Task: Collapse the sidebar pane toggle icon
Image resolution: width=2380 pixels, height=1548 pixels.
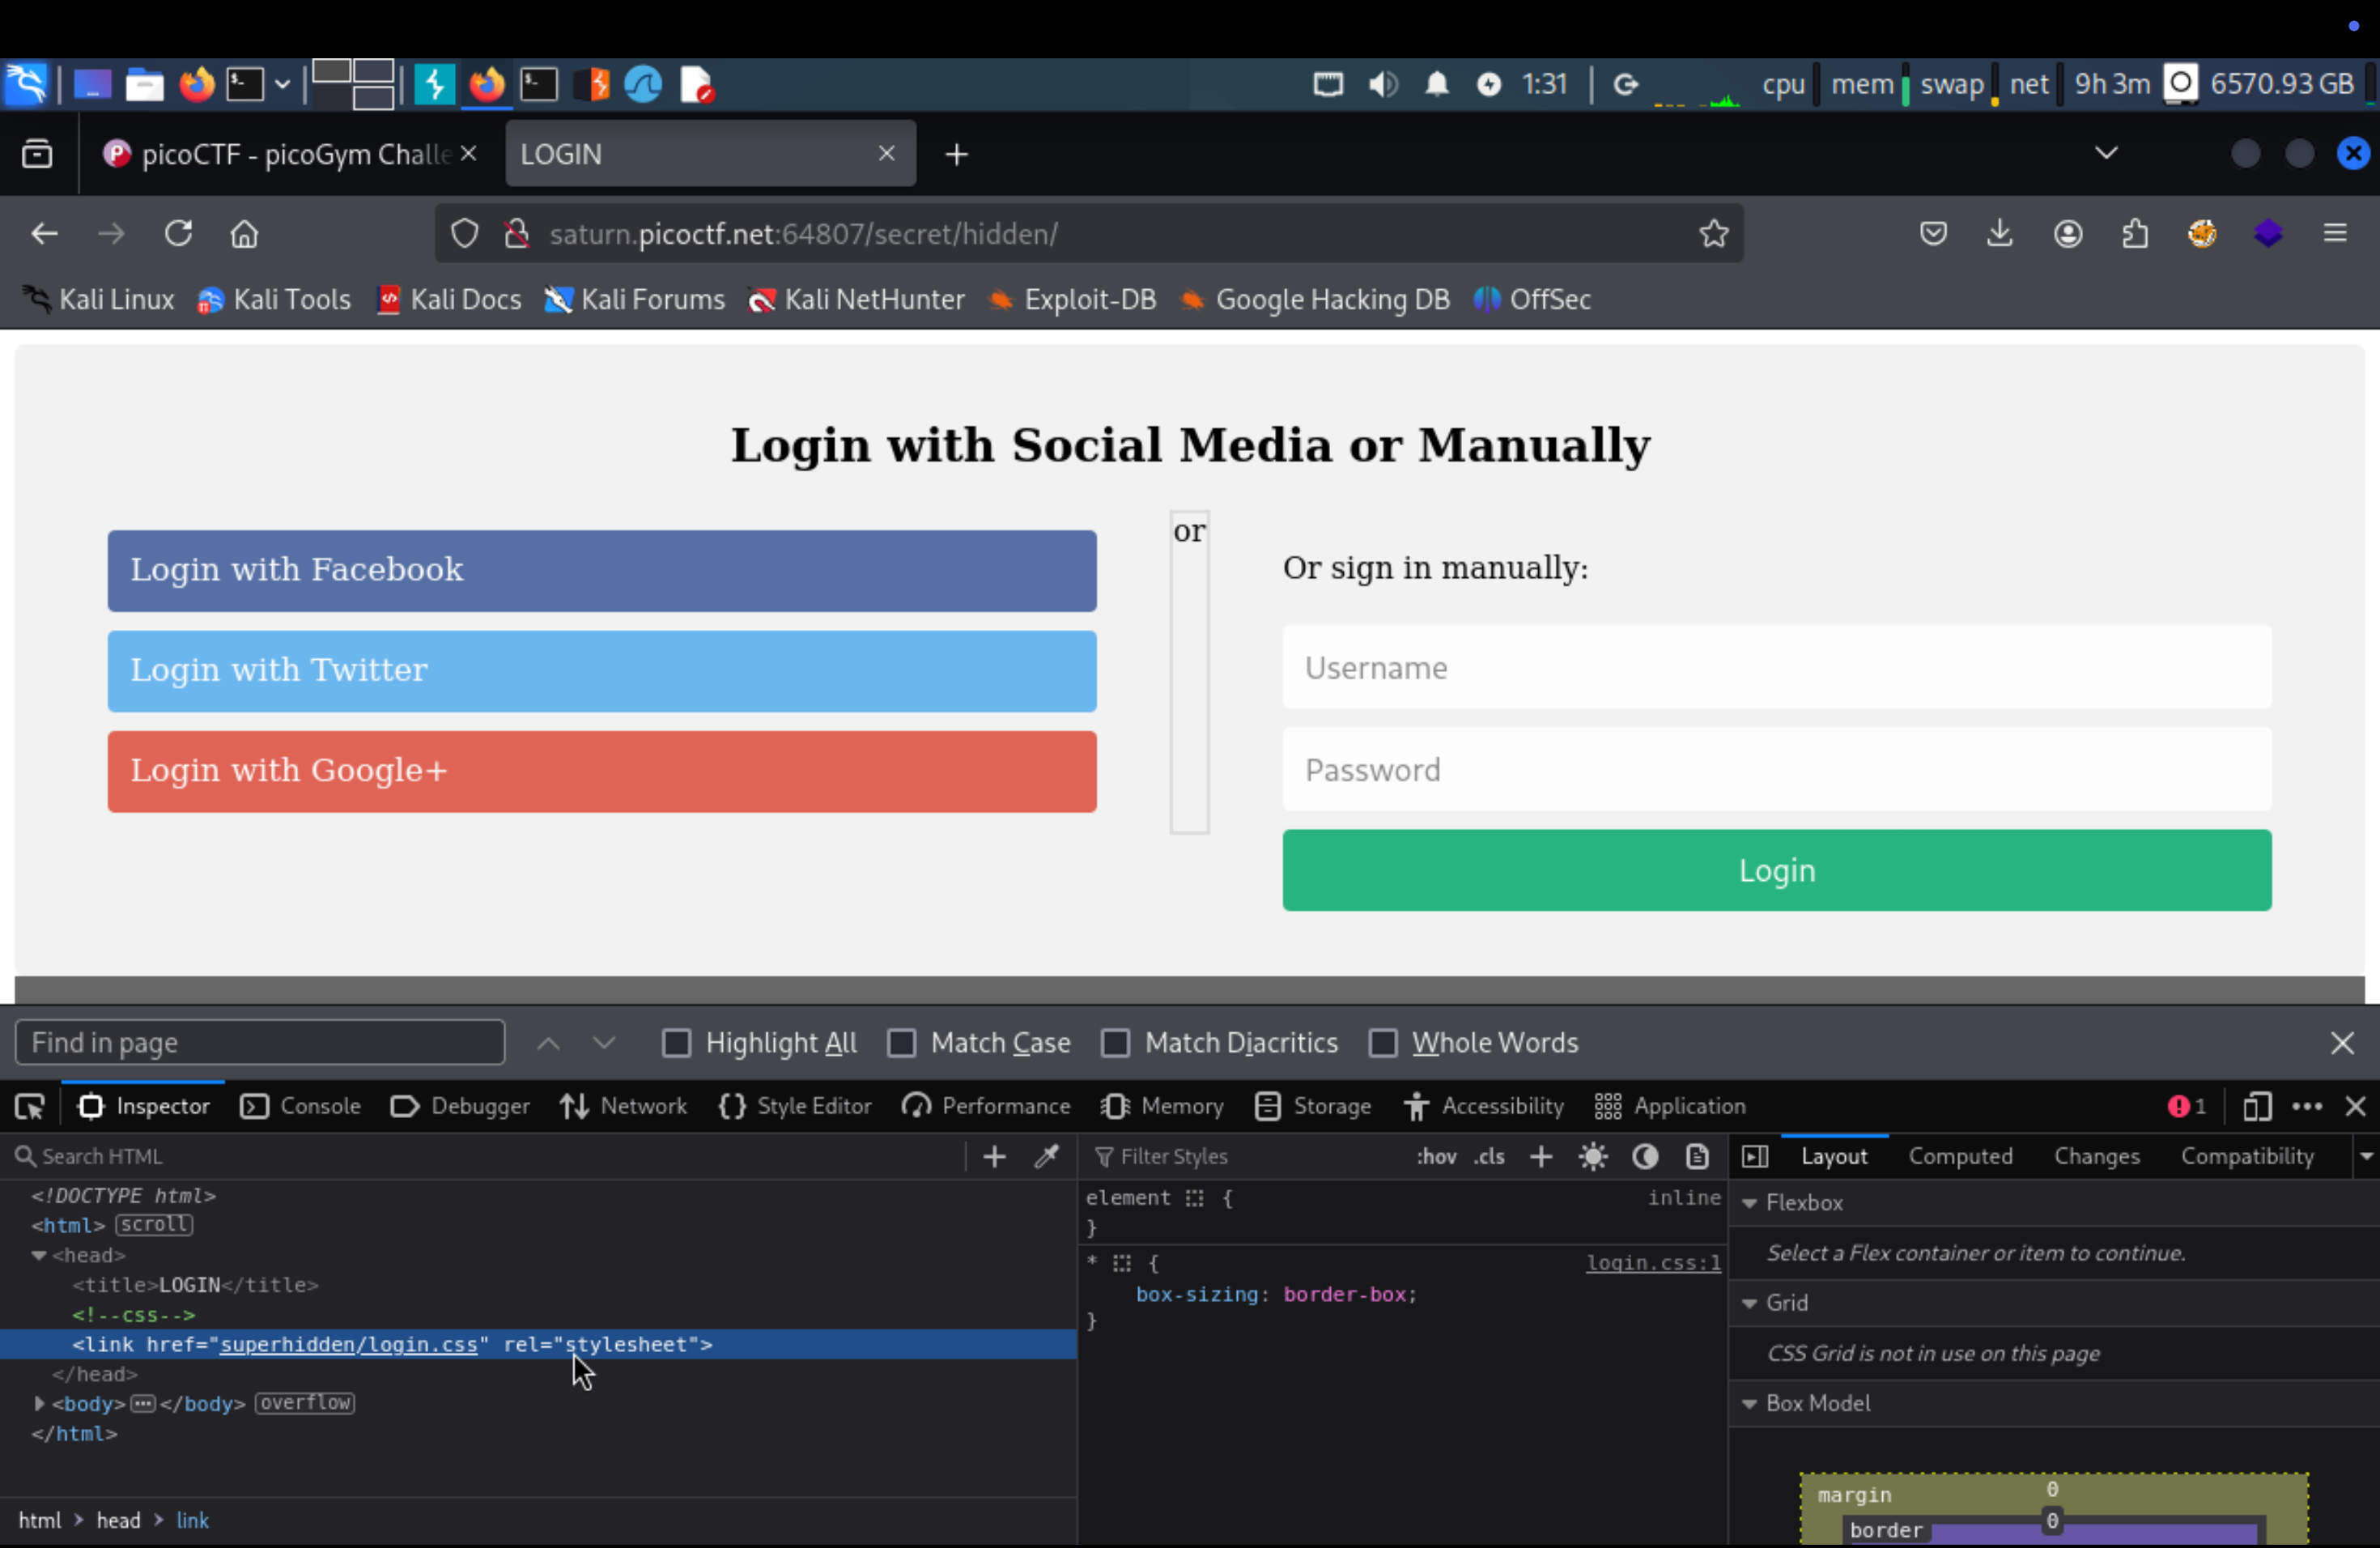Action: tap(1755, 1156)
